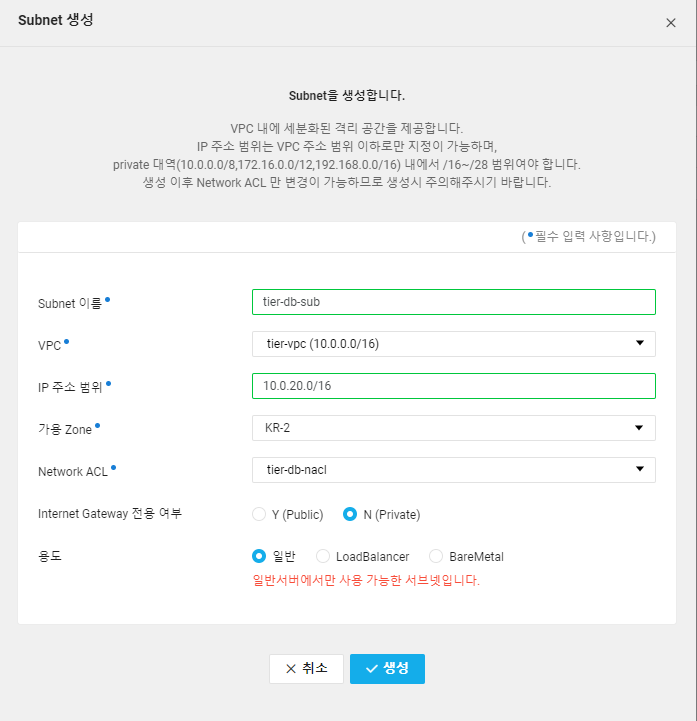Open the 가용 Zone dropdown showing KR-2
Viewport: 697px width, 721px height.
(454, 428)
